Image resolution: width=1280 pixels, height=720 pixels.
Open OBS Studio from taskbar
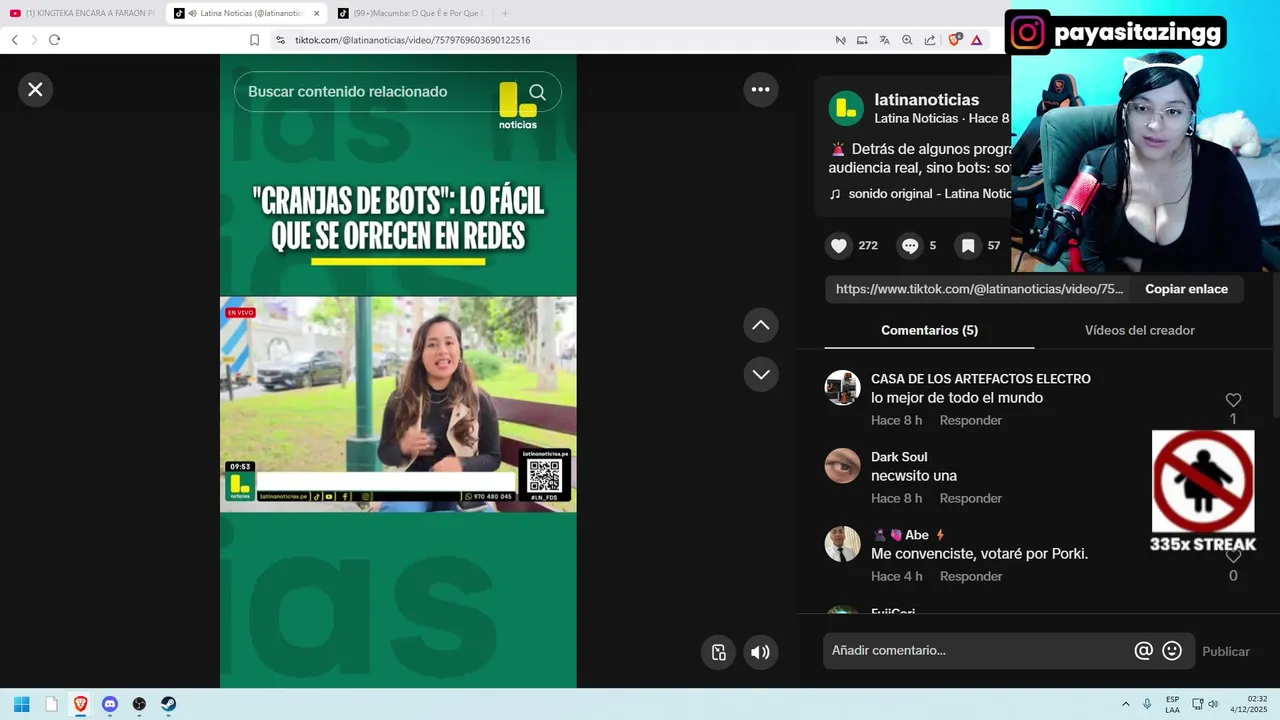(139, 704)
